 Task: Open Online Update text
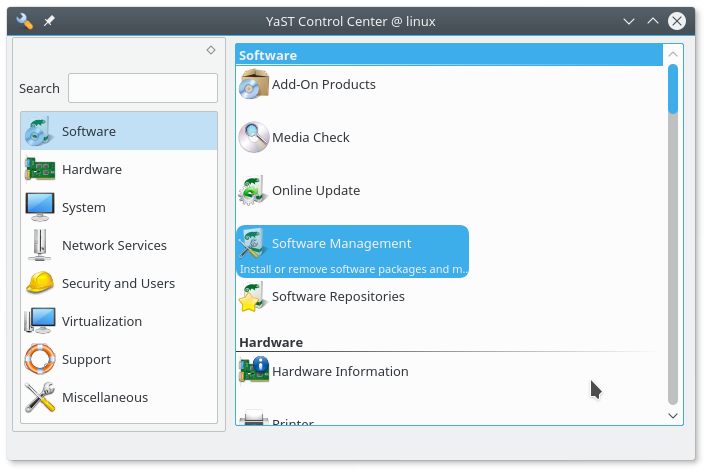(x=316, y=190)
